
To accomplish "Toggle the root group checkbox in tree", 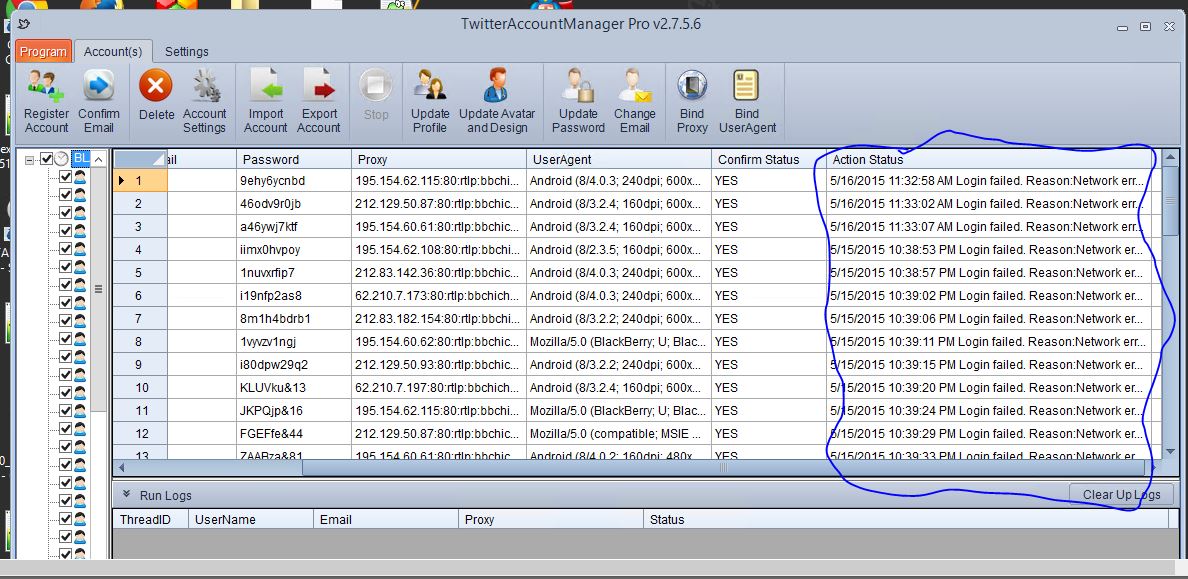I will tap(46, 159).
